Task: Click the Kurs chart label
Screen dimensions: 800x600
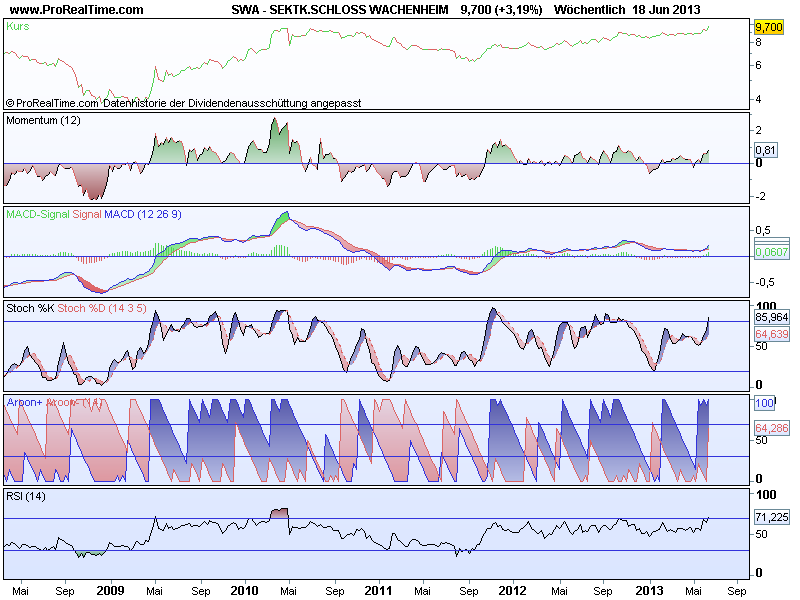Action: (x=18, y=26)
